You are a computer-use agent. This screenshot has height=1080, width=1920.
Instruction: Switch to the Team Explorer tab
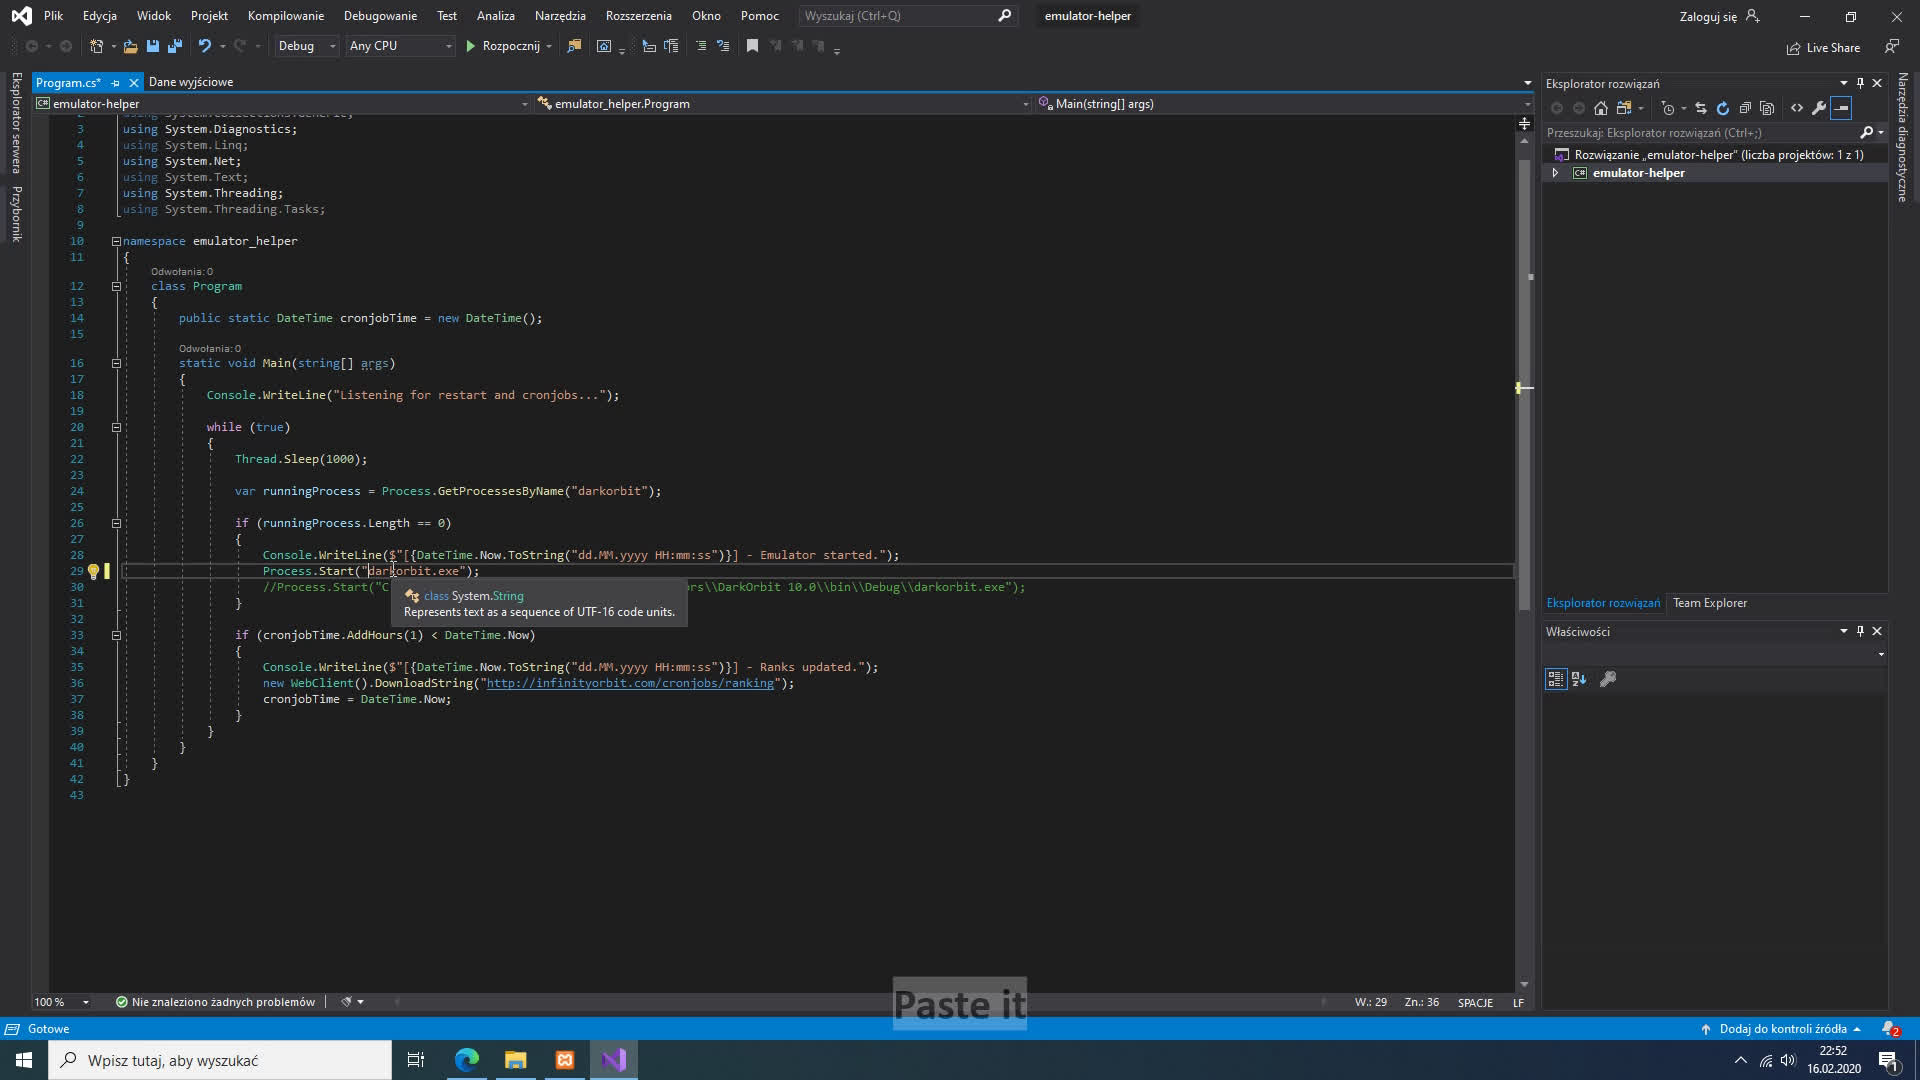pyautogui.click(x=1710, y=603)
